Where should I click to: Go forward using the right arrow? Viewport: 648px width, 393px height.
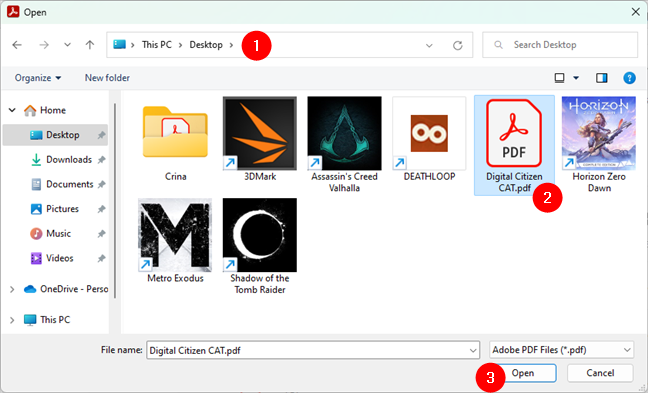pyautogui.click(x=44, y=45)
